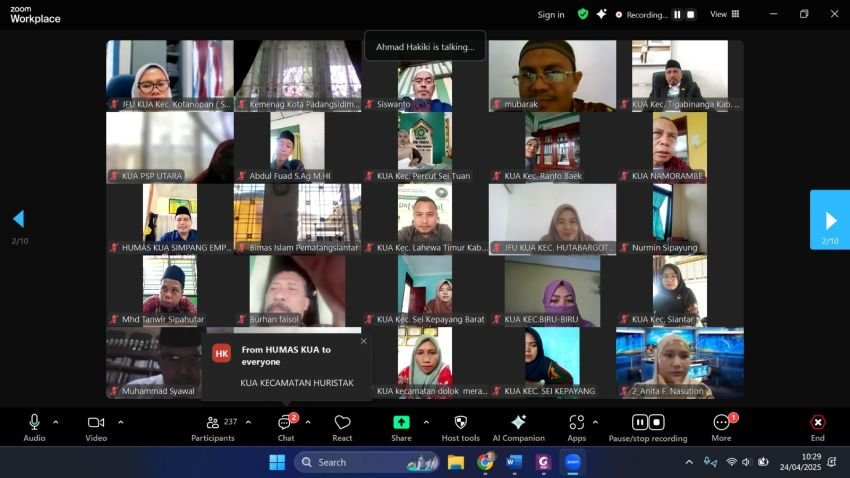Click the red End meeting button

coord(817,423)
